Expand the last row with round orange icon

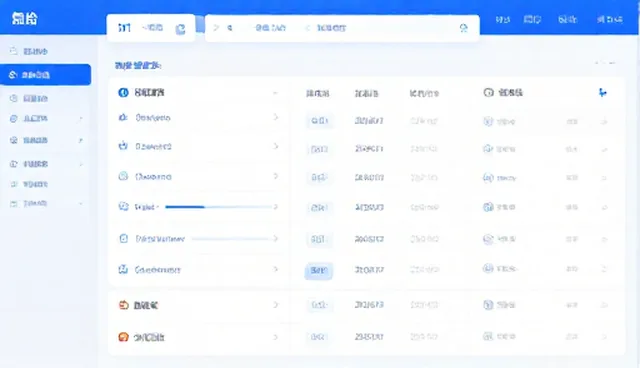(x=276, y=337)
